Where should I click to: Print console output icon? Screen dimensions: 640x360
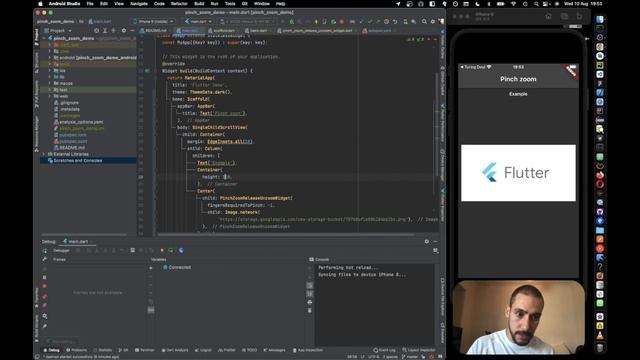(x=310, y=302)
